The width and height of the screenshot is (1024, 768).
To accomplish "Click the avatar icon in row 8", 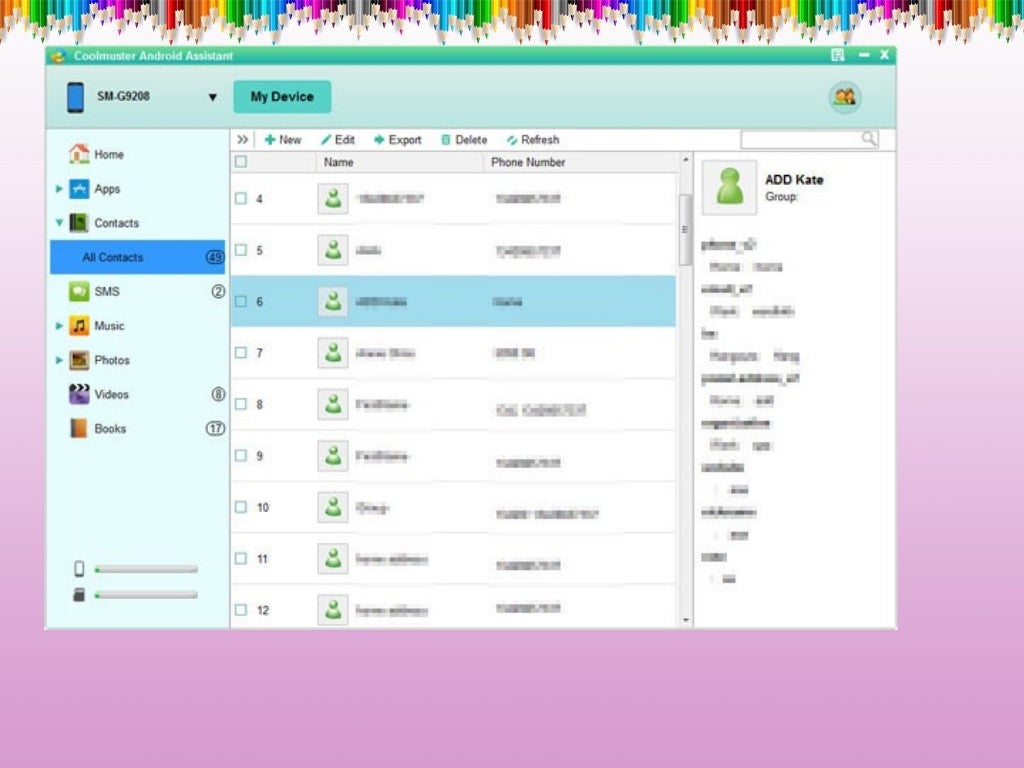I will tap(333, 404).
